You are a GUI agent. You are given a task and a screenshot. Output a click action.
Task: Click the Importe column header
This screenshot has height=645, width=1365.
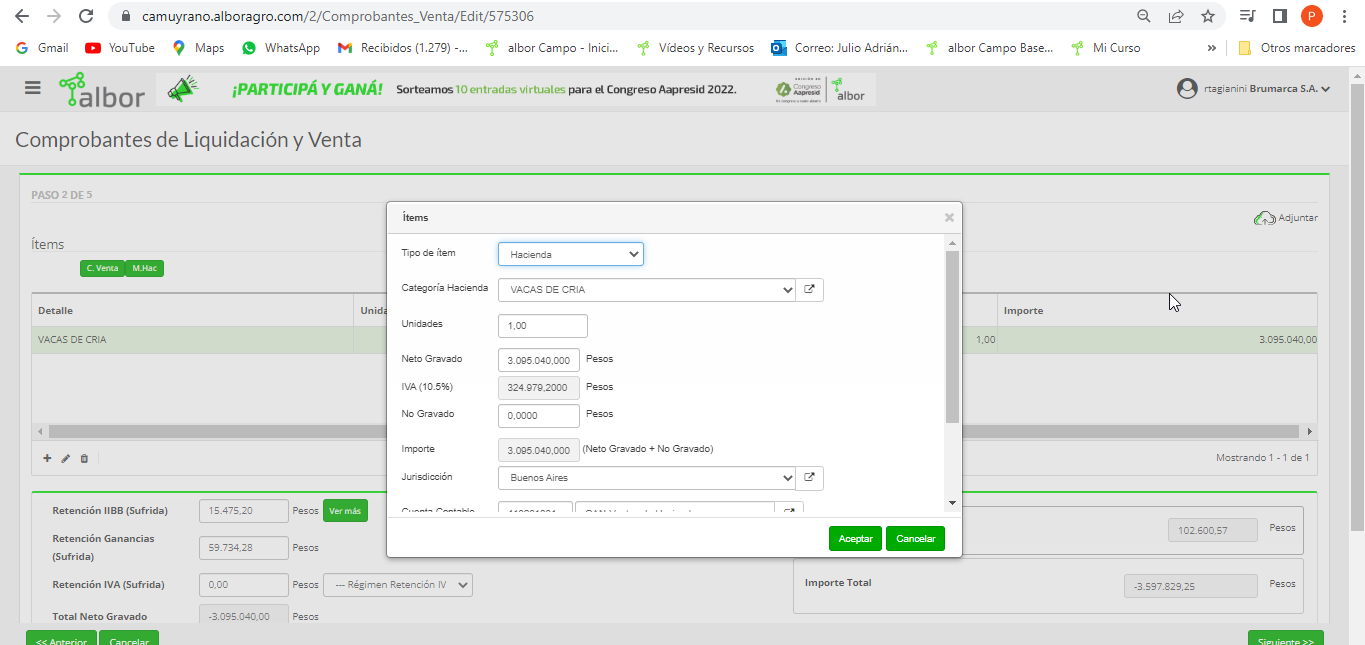tap(1157, 311)
